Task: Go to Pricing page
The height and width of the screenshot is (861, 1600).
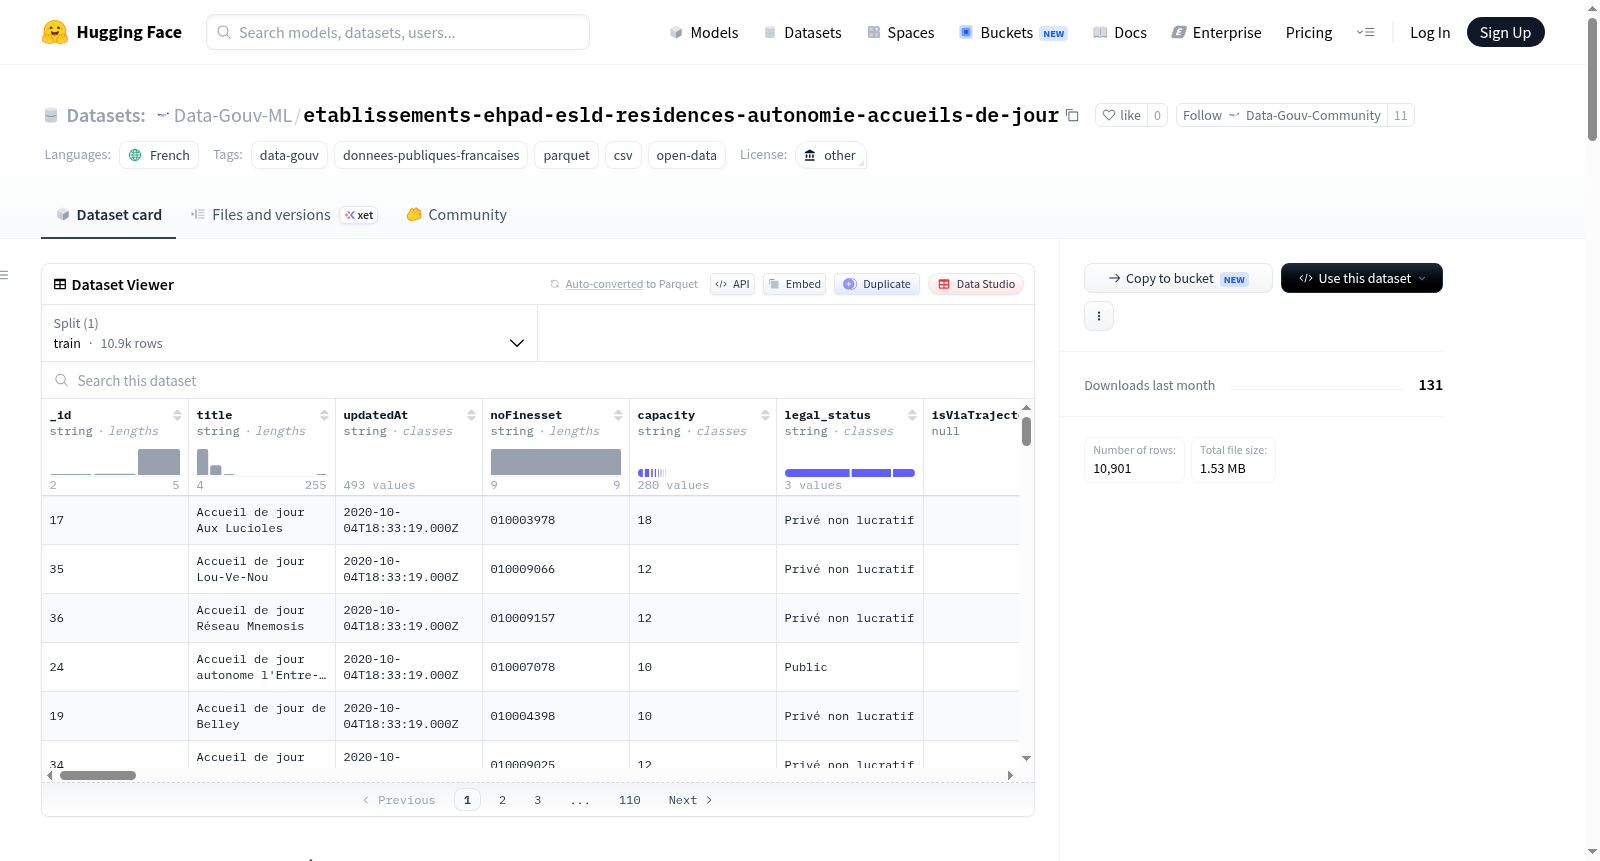Action: coord(1309,32)
